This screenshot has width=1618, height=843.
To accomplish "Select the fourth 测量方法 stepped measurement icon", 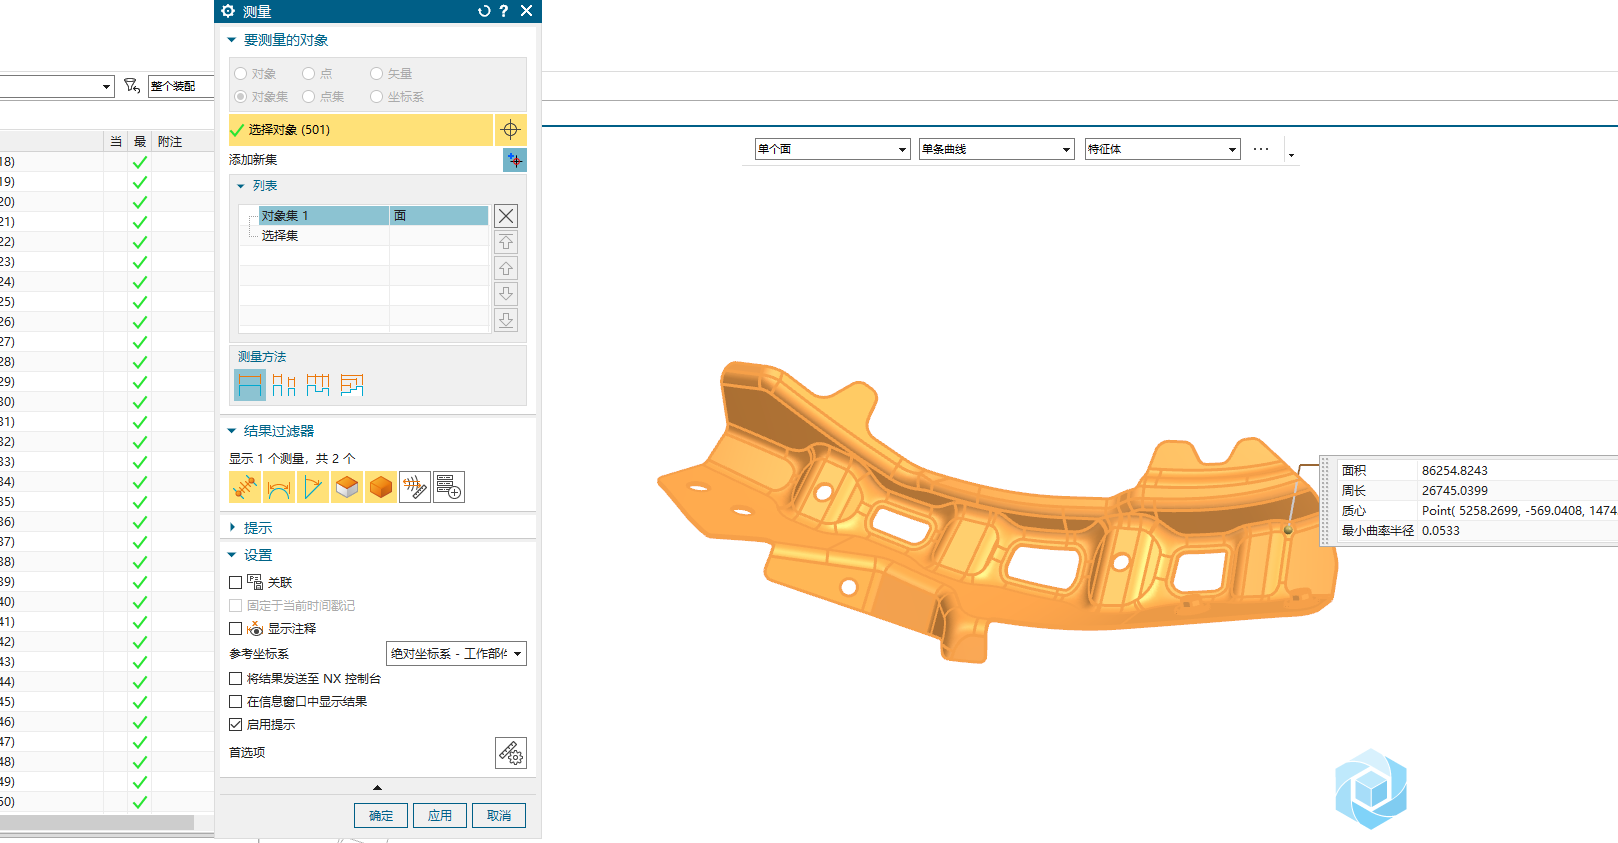I will 352,385.
